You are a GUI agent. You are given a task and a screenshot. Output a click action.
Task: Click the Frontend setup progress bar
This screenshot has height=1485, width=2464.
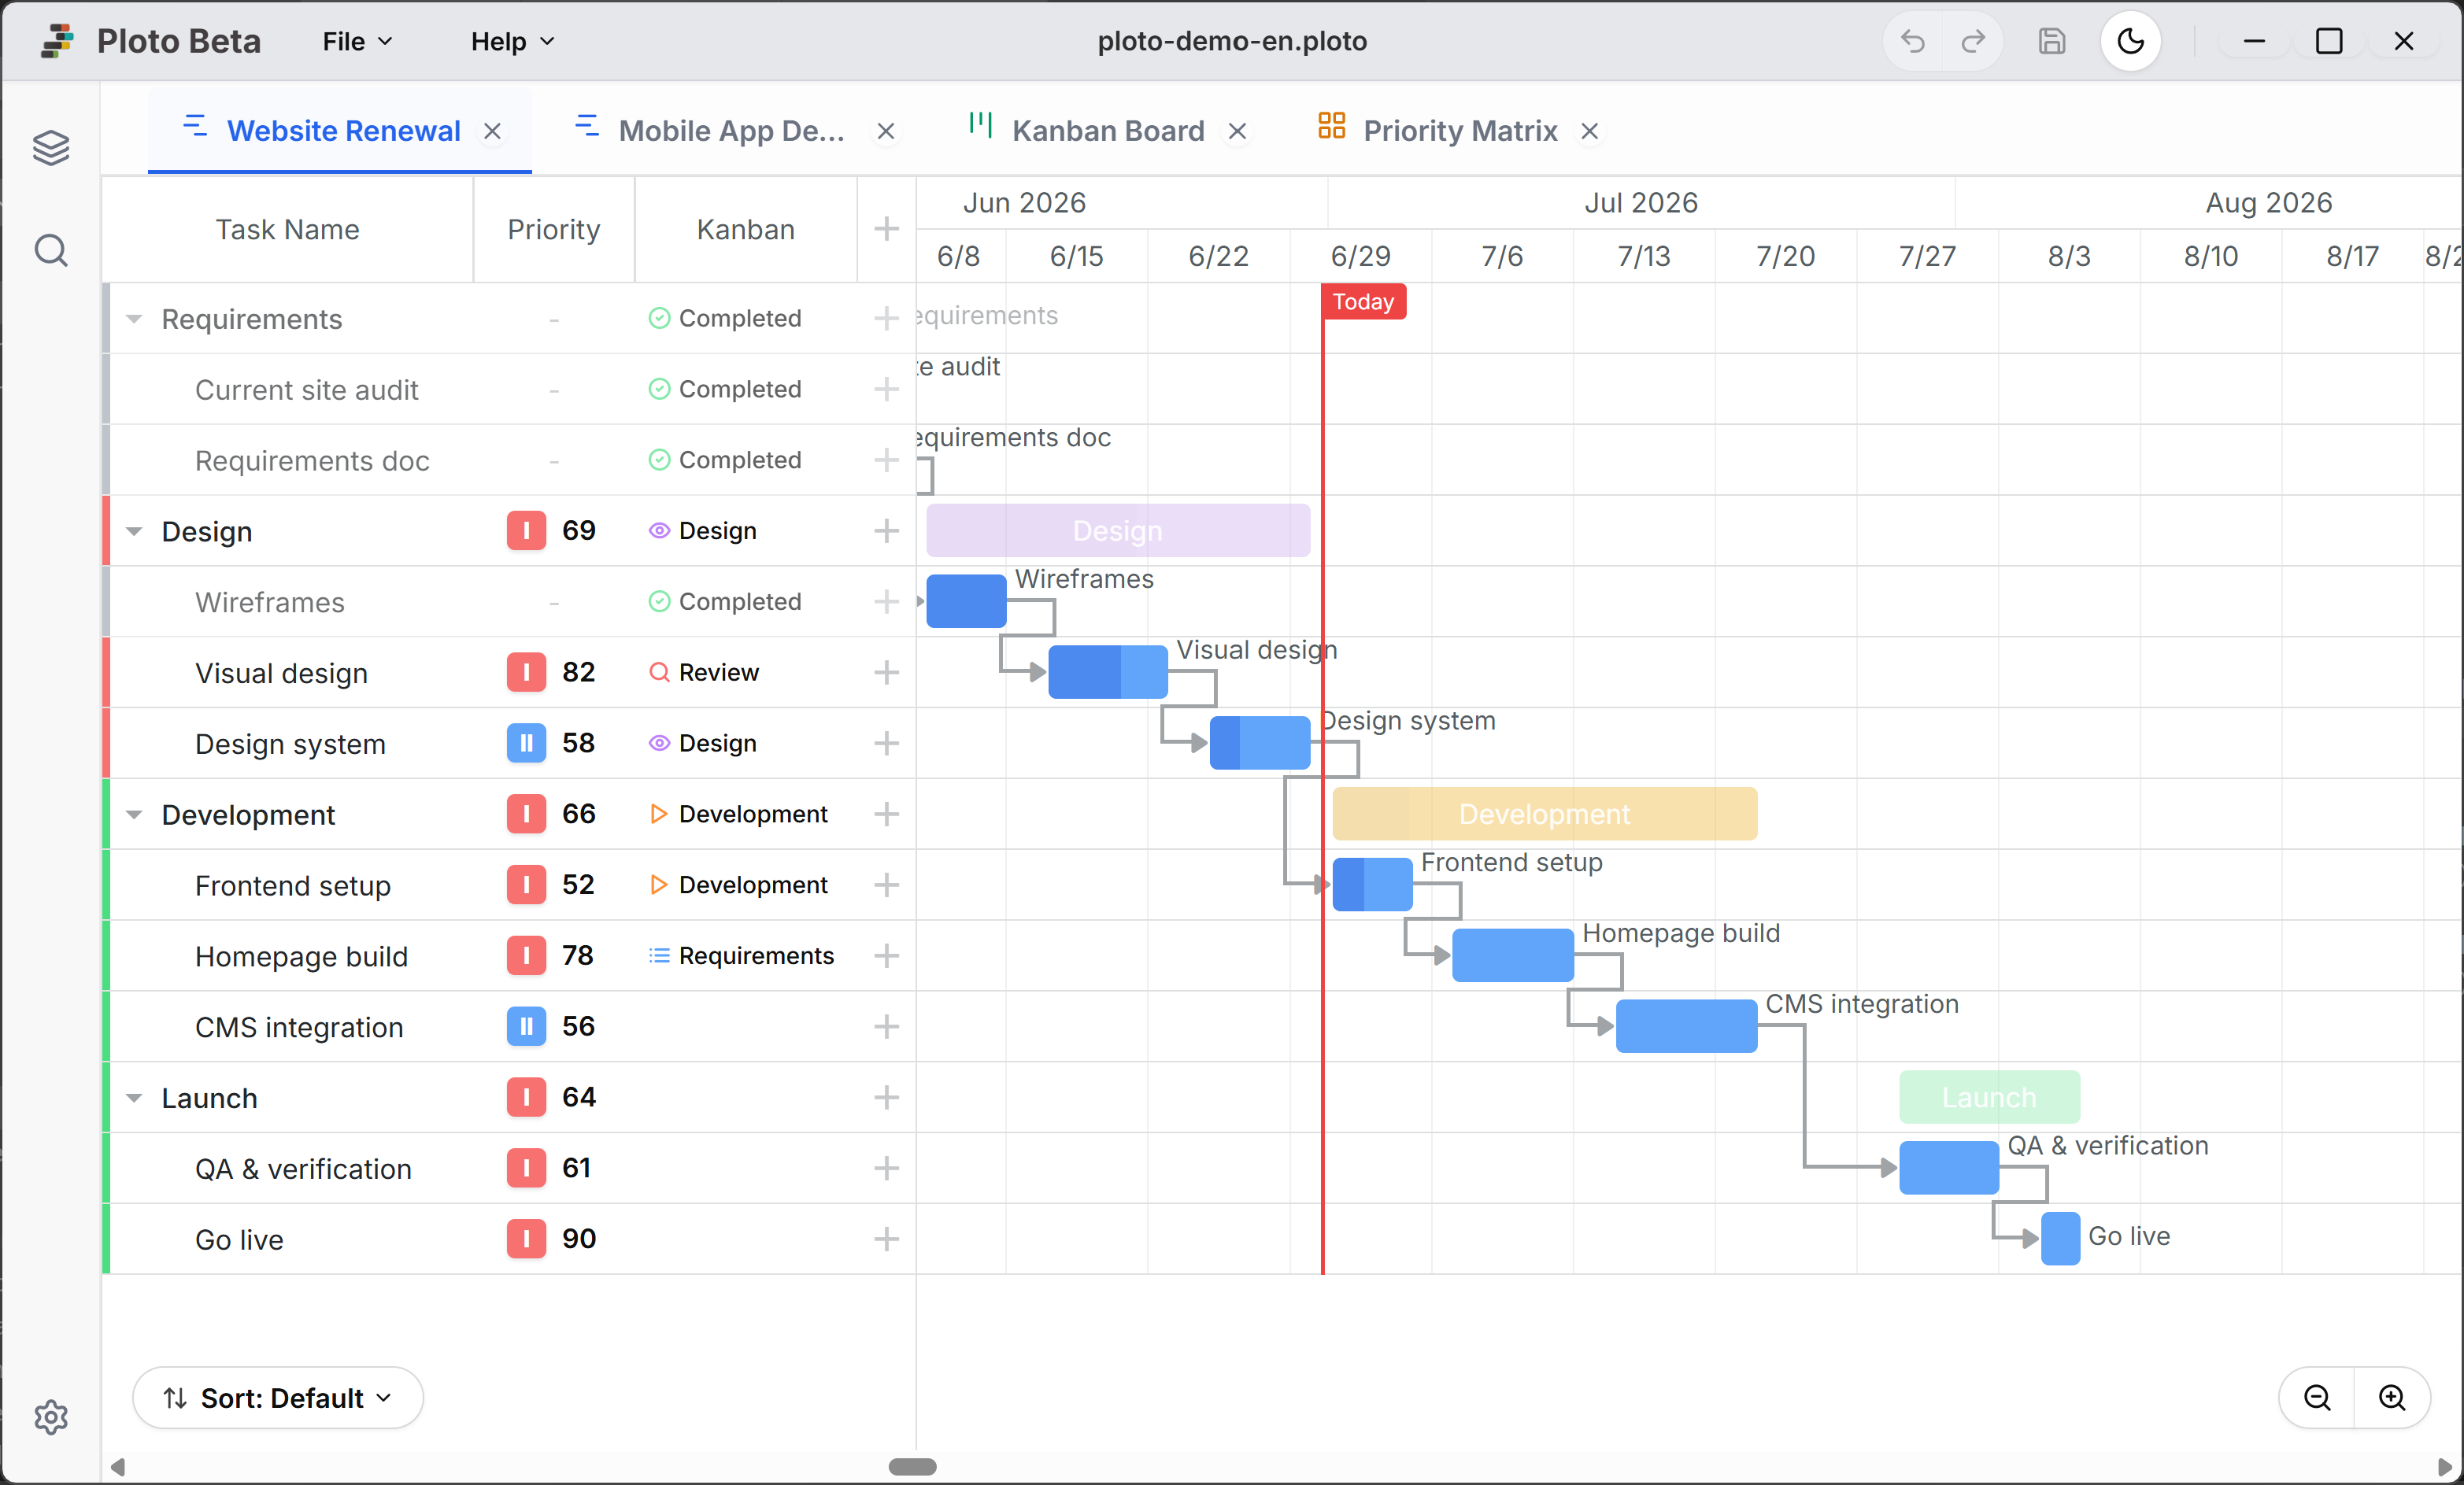(x=1372, y=884)
